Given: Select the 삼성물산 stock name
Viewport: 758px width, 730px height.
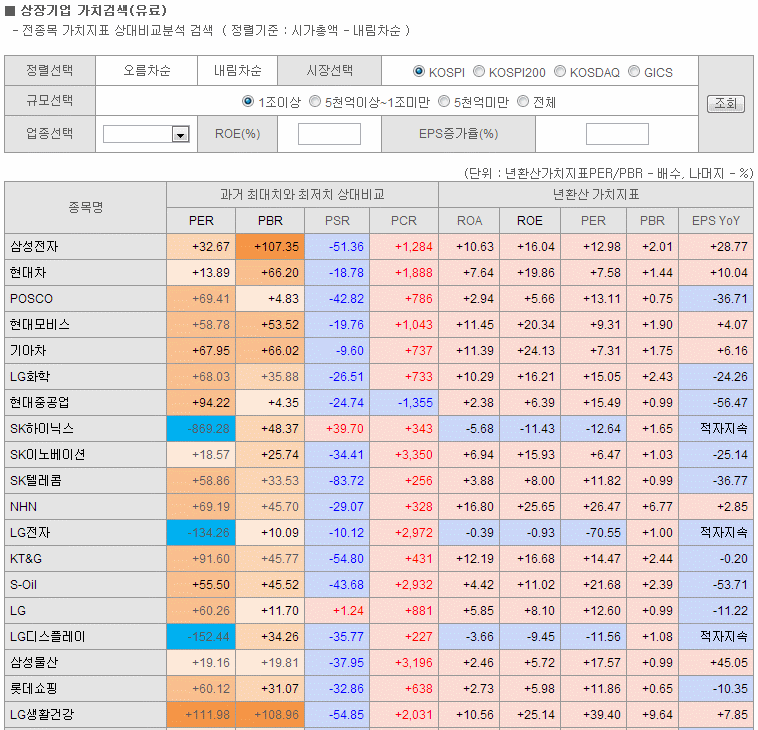Looking at the screenshot, I should [x=34, y=663].
